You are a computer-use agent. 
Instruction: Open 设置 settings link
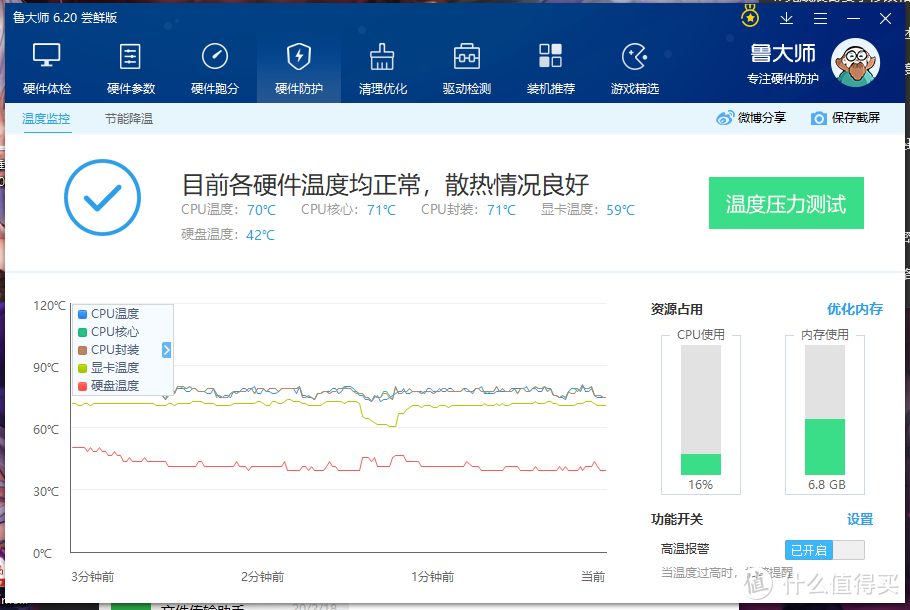click(x=860, y=519)
